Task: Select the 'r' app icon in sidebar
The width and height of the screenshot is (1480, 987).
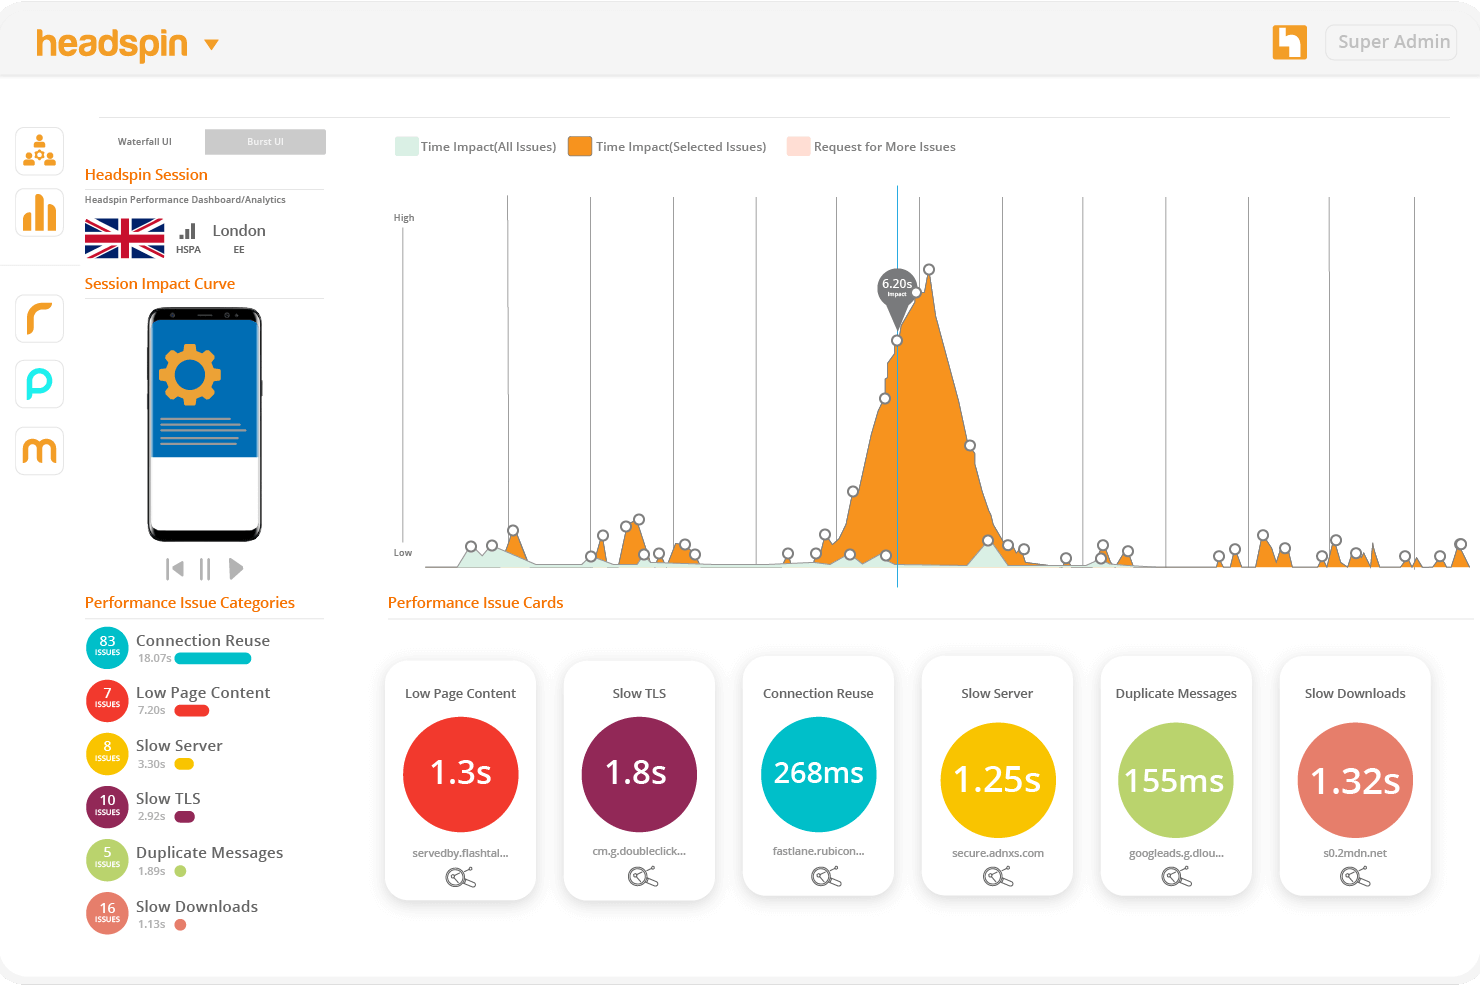Action: click(x=39, y=318)
